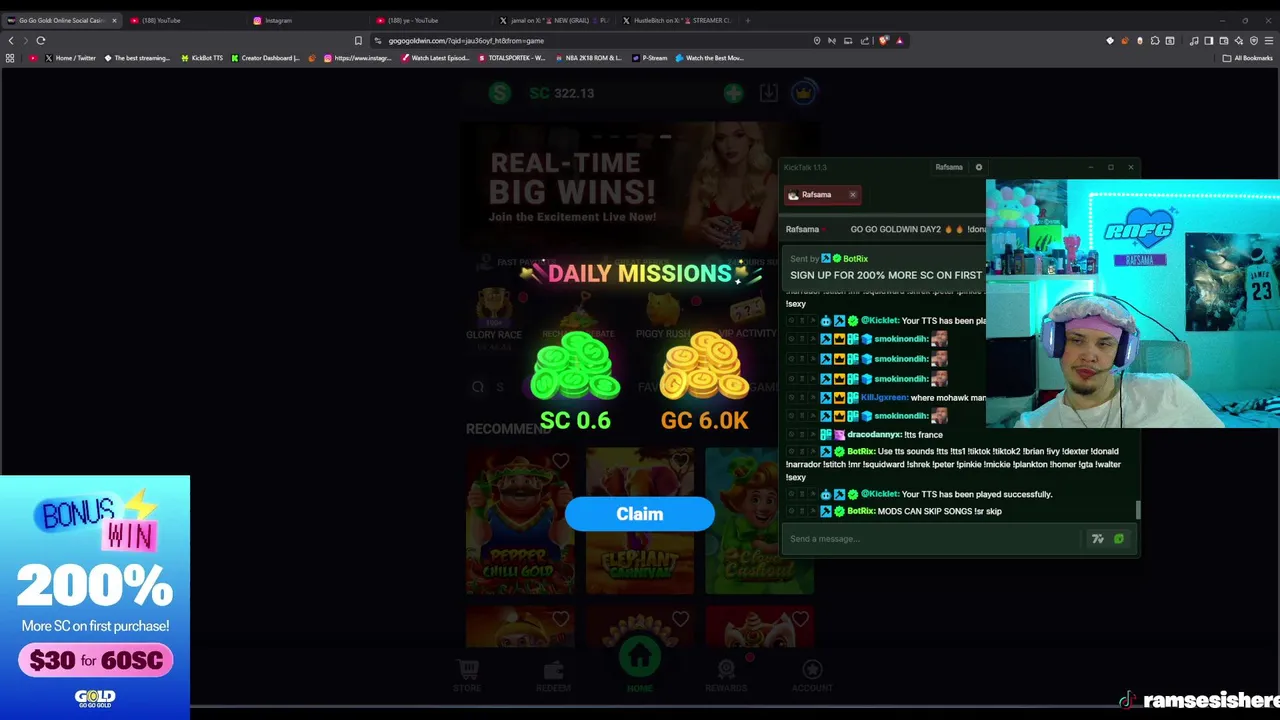Image resolution: width=1280 pixels, height=720 pixels.
Task: Focus the Send a message field
Action: [934, 539]
